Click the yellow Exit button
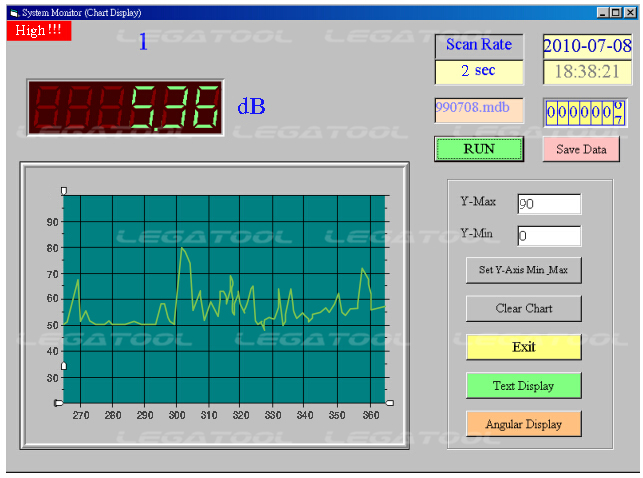This screenshot has height=478, width=643. 524,347
